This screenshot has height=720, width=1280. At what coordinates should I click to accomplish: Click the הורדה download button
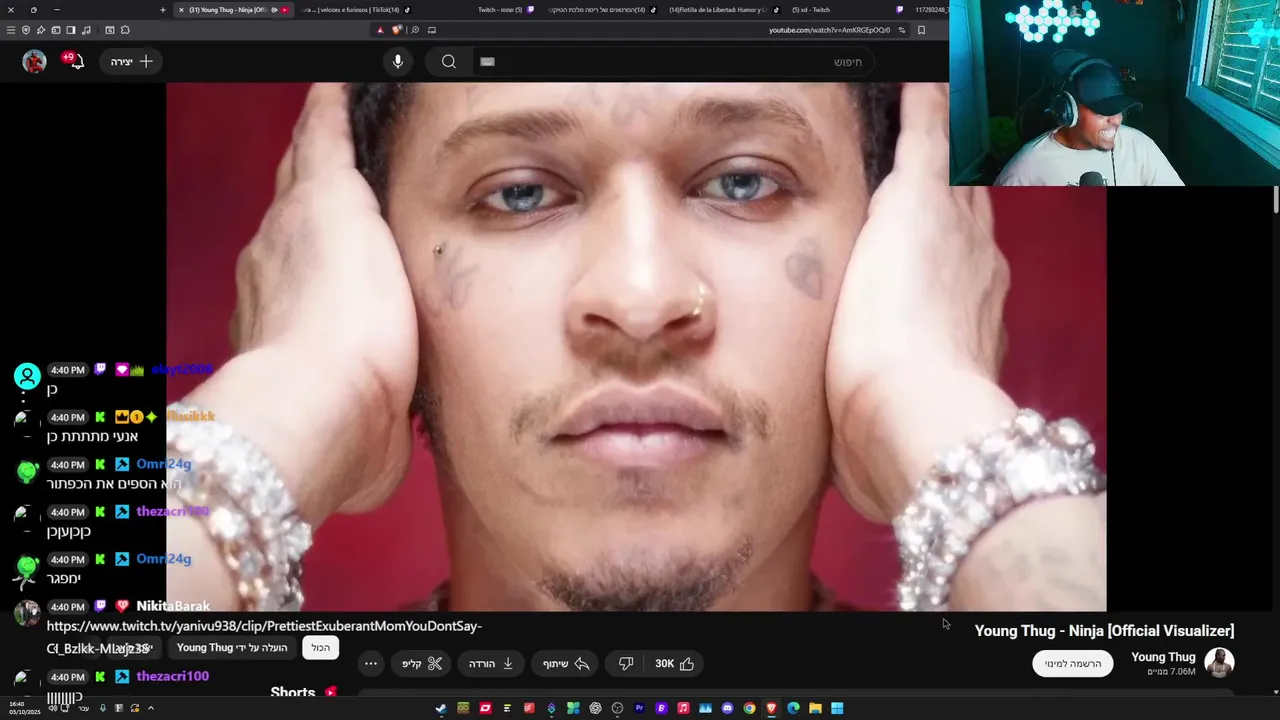(492, 664)
